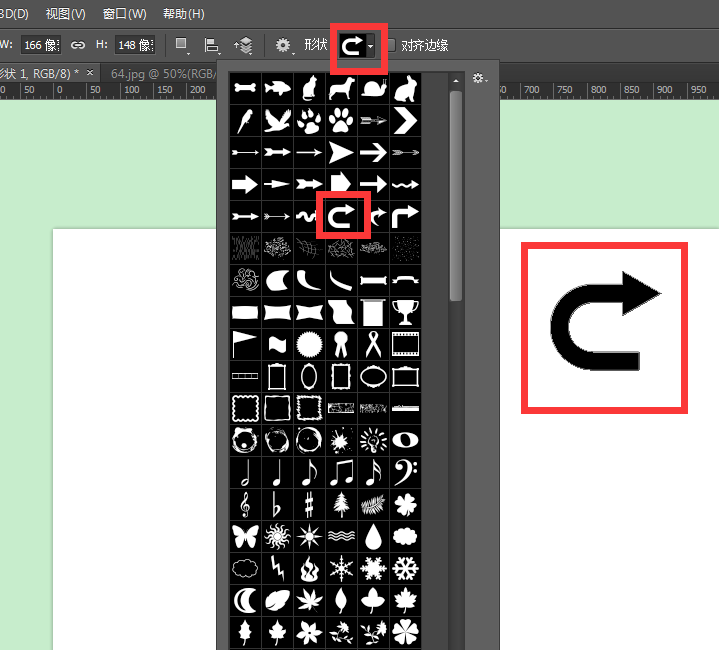Select the ink splatter shape
This screenshot has width=719, height=650.
tap(341, 441)
